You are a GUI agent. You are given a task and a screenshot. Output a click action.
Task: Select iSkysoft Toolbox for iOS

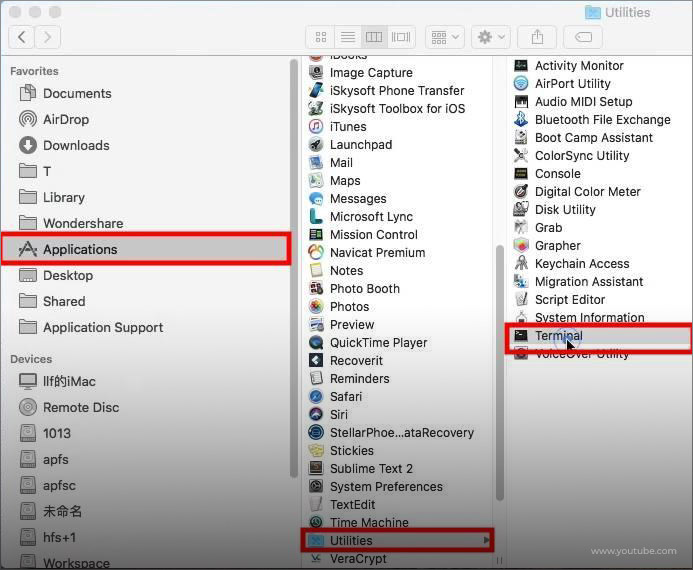coord(387,109)
